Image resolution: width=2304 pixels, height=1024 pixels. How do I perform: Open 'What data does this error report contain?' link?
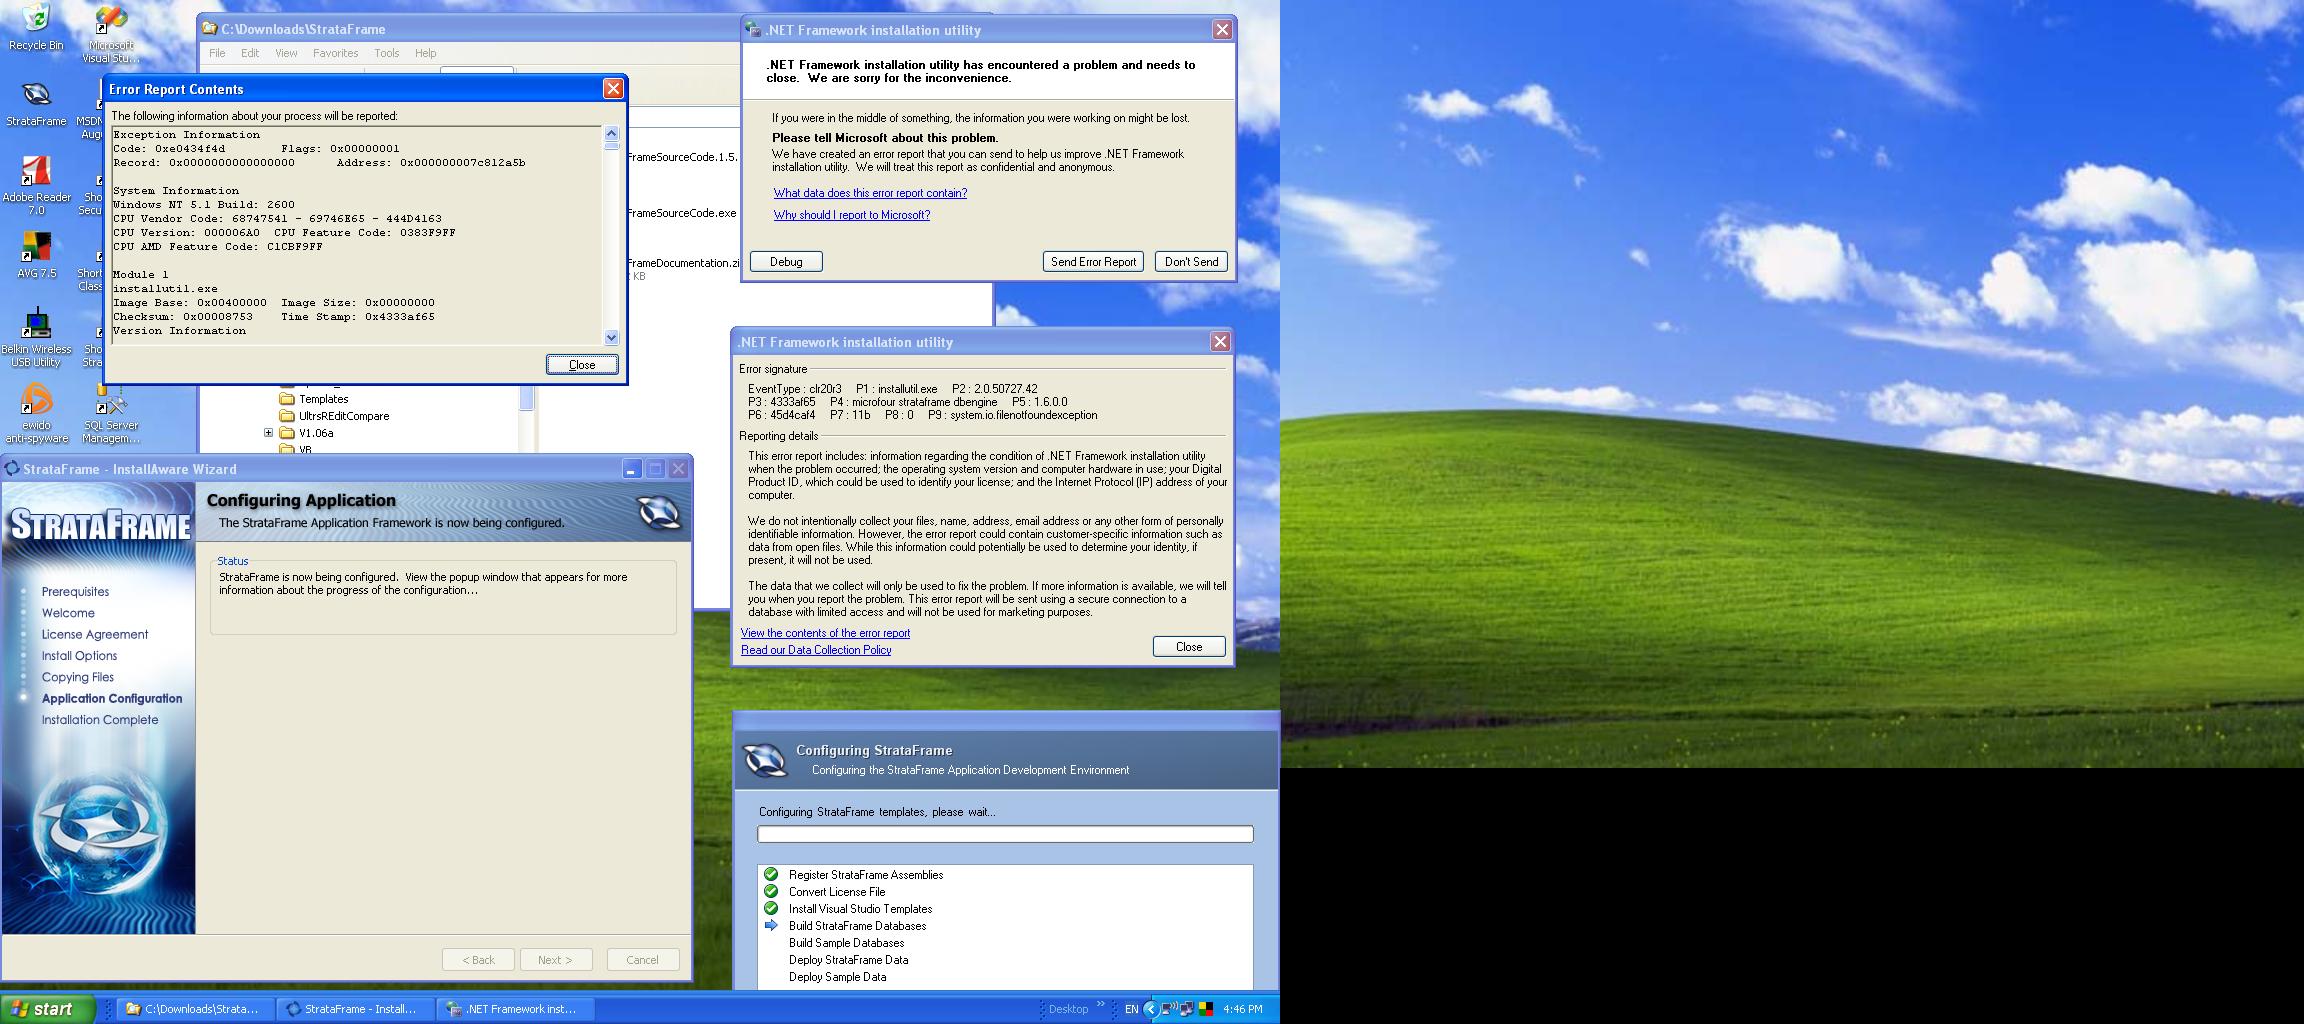click(870, 193)
